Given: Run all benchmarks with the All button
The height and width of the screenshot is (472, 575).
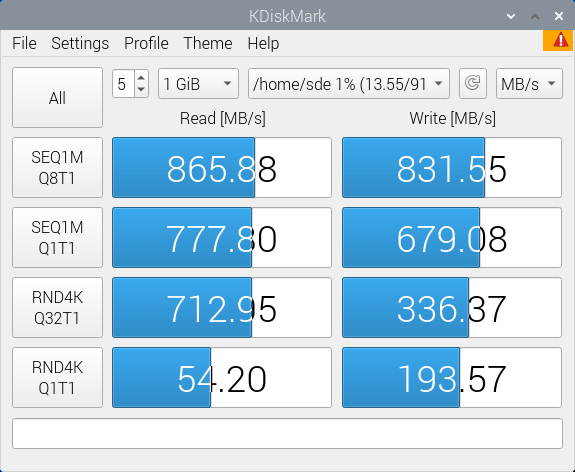Looking at the screenshot, I should tap(58, 98).
